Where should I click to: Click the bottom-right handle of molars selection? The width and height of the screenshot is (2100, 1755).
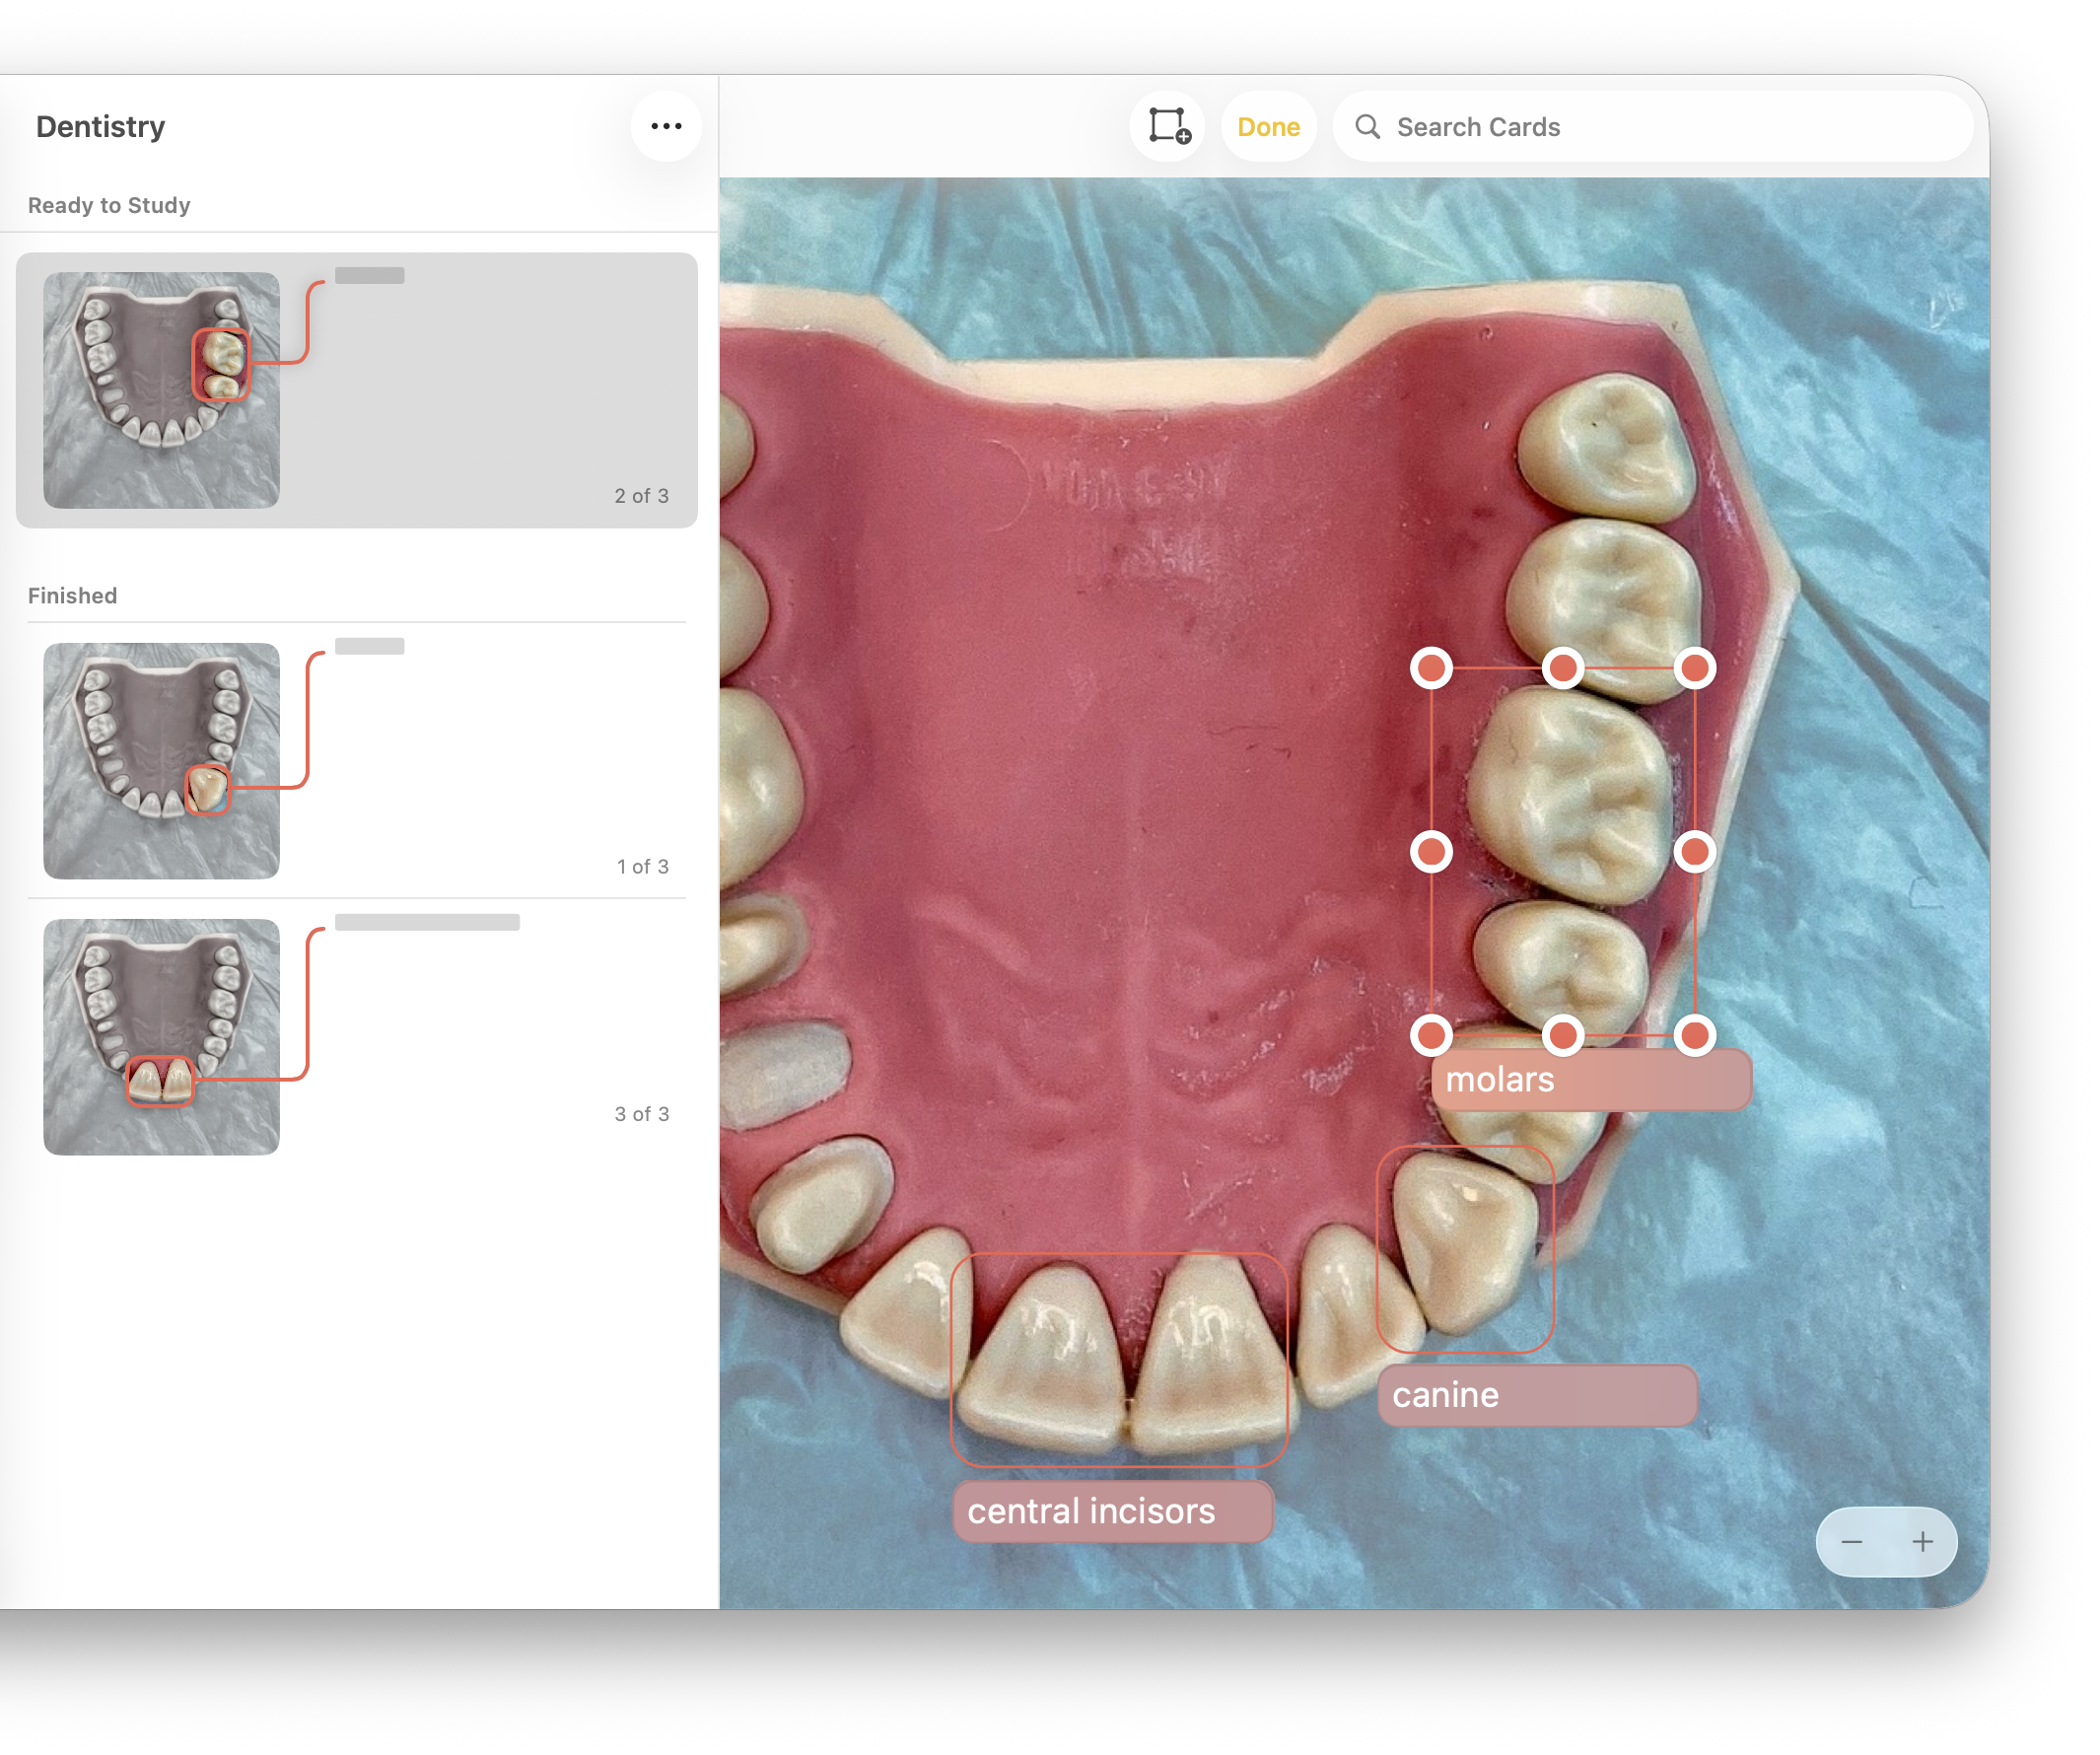(1695, 1036)
